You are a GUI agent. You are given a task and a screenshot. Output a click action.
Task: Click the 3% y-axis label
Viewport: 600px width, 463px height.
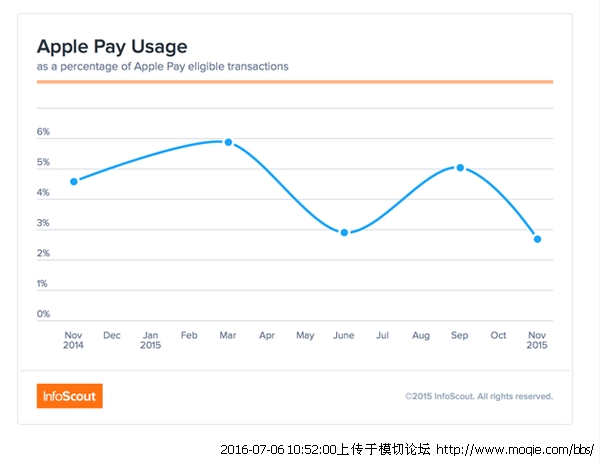pyautogui.click(x=43, y=223)
